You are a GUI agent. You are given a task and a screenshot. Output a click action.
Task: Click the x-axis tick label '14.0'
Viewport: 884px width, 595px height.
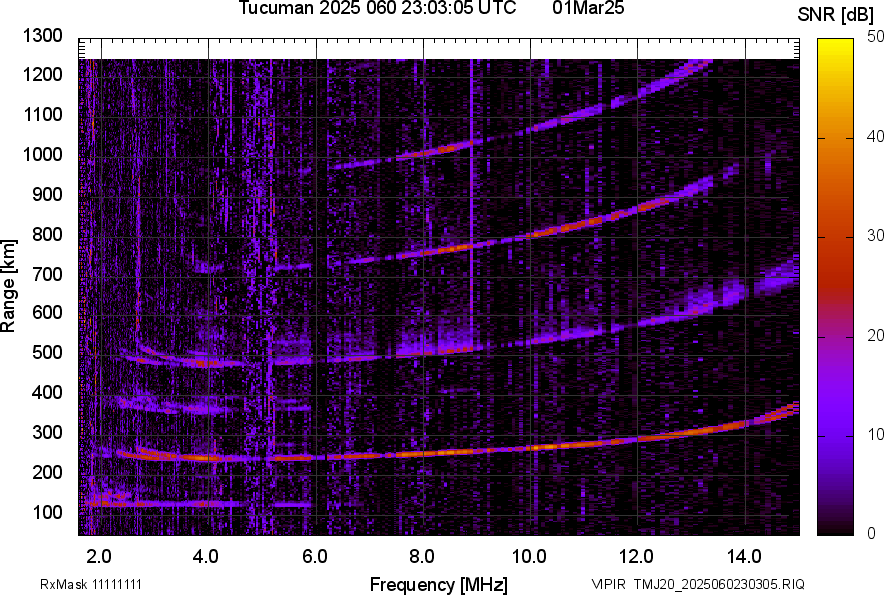[x=745, y=556]
